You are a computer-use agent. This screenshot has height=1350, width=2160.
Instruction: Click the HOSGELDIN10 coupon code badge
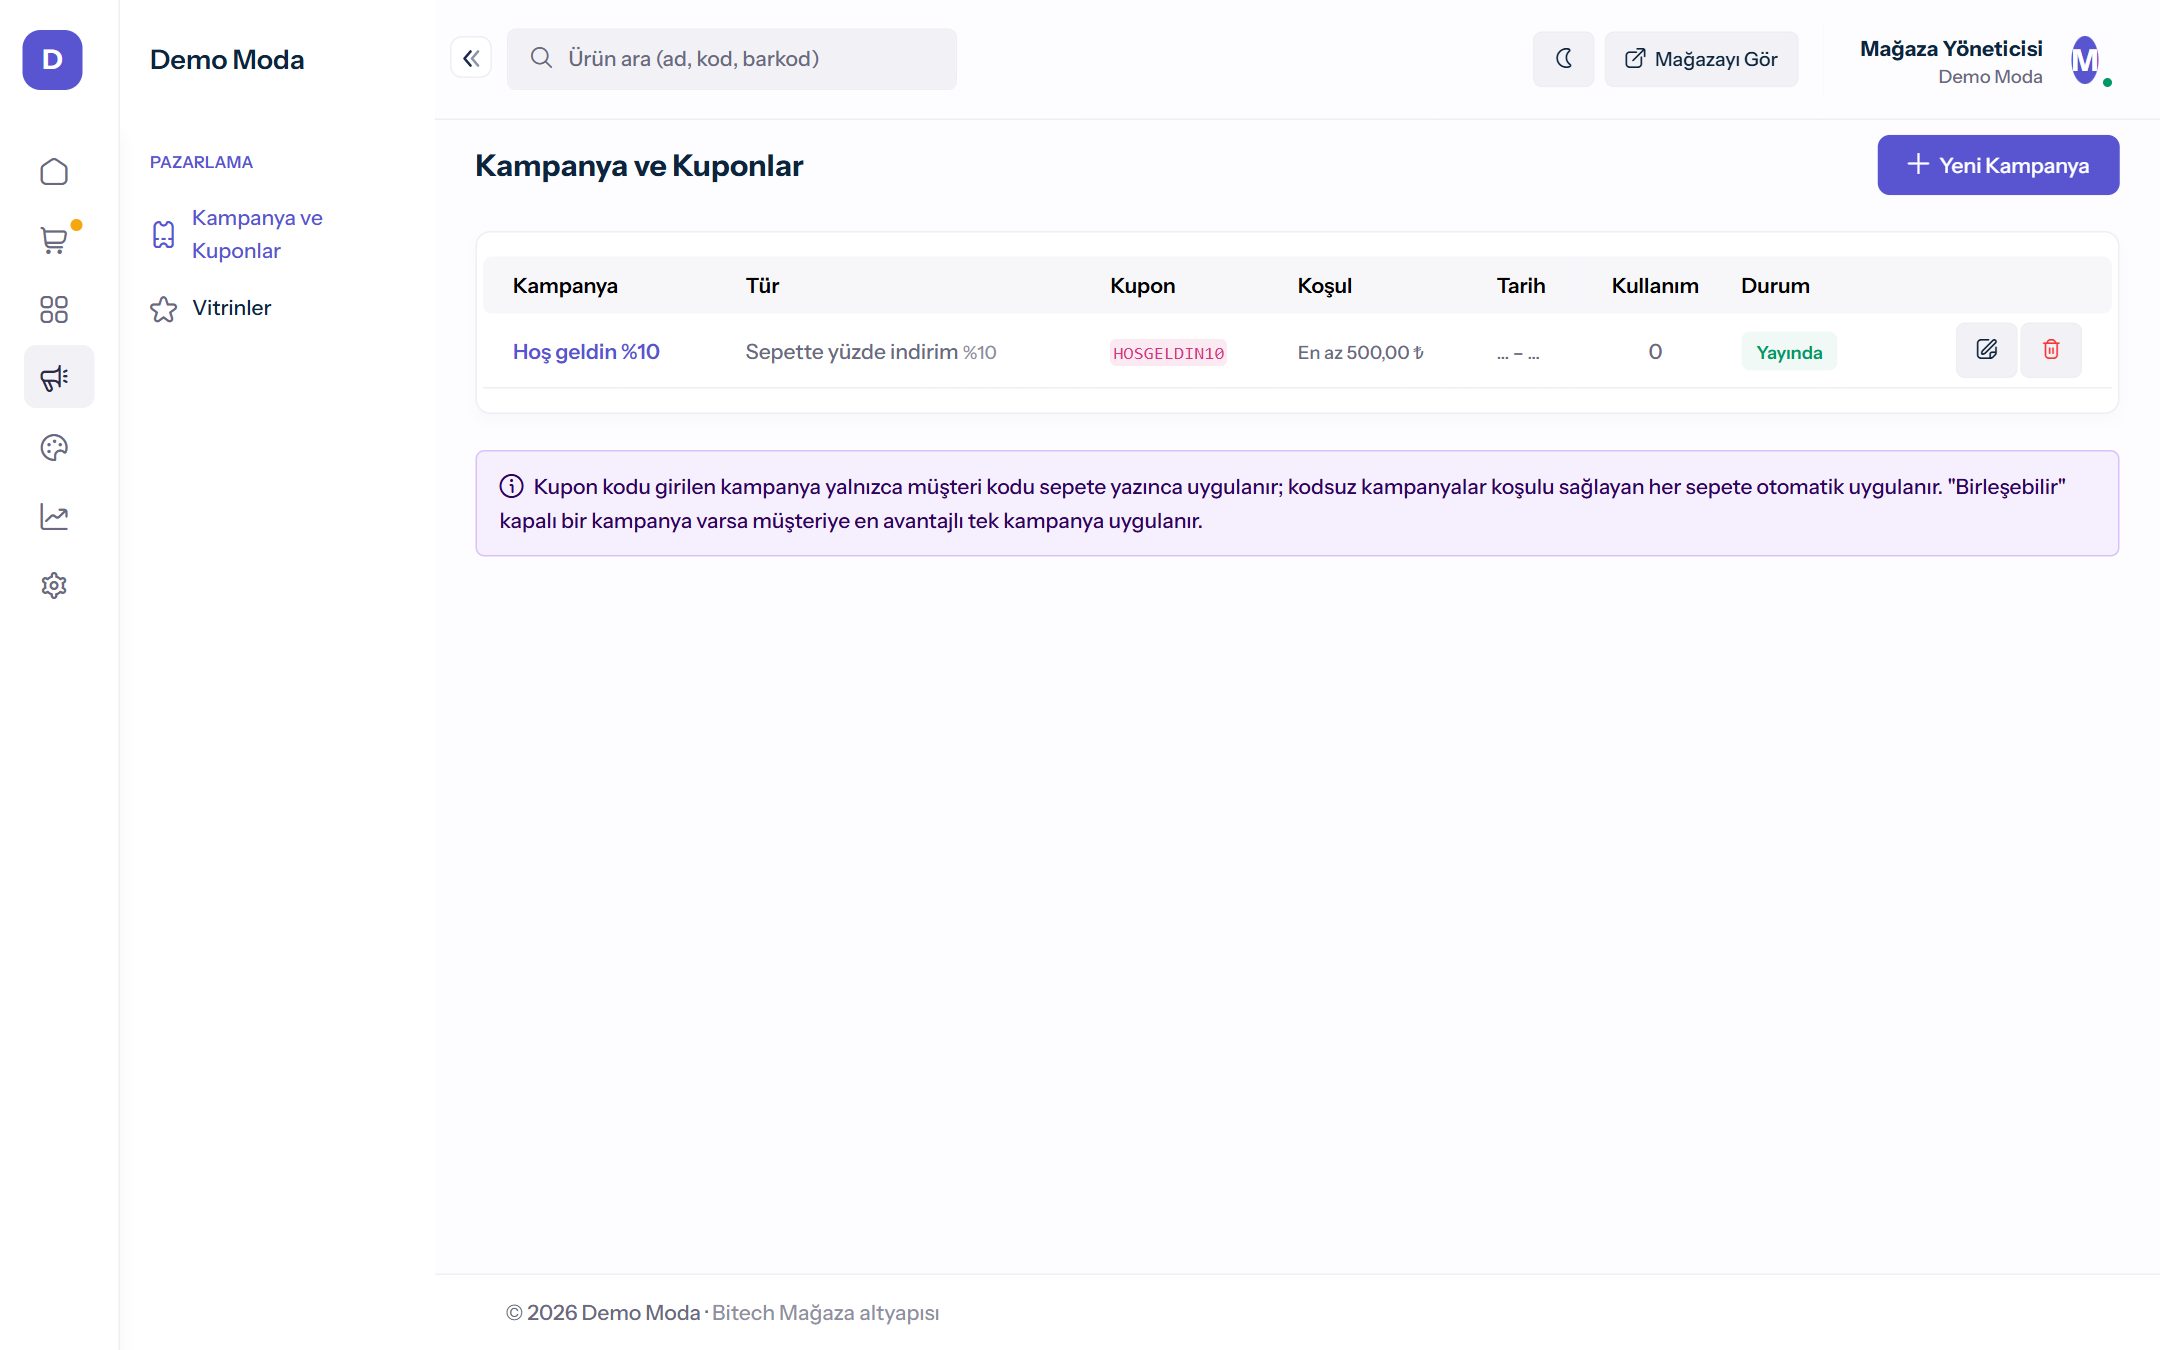1168,353
